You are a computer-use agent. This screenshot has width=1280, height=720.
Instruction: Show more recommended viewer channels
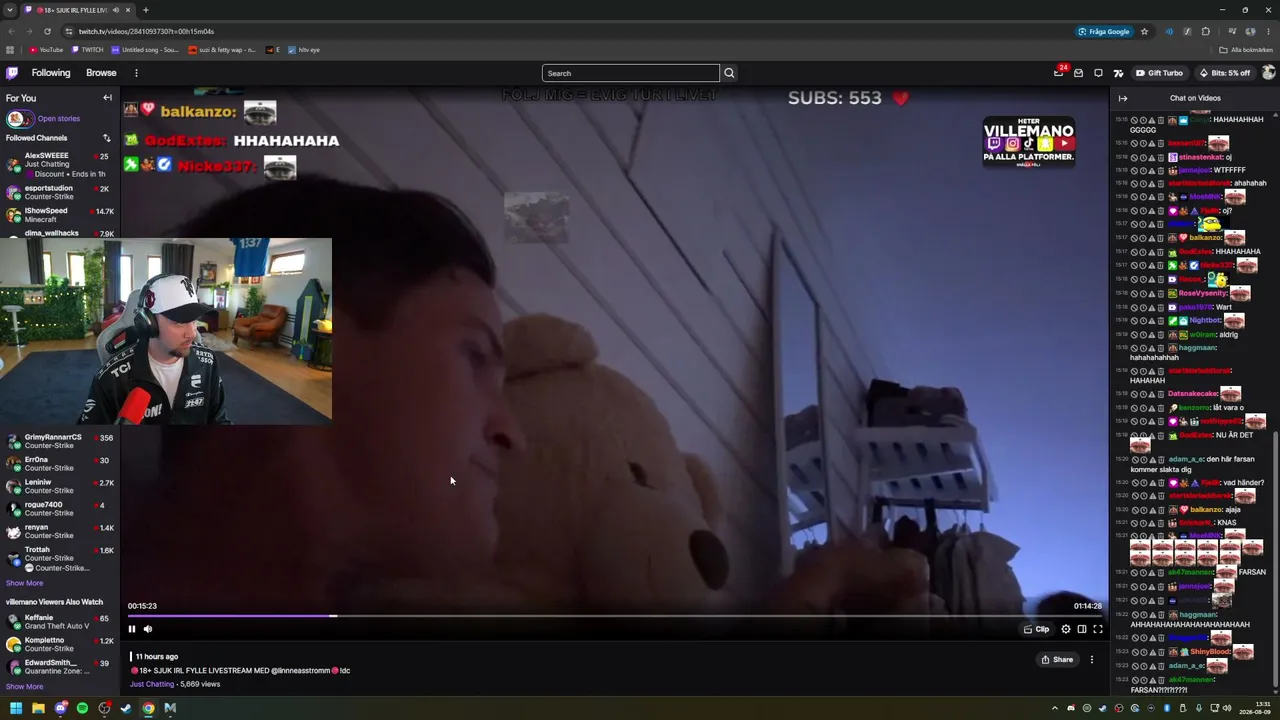click(25, 686)
